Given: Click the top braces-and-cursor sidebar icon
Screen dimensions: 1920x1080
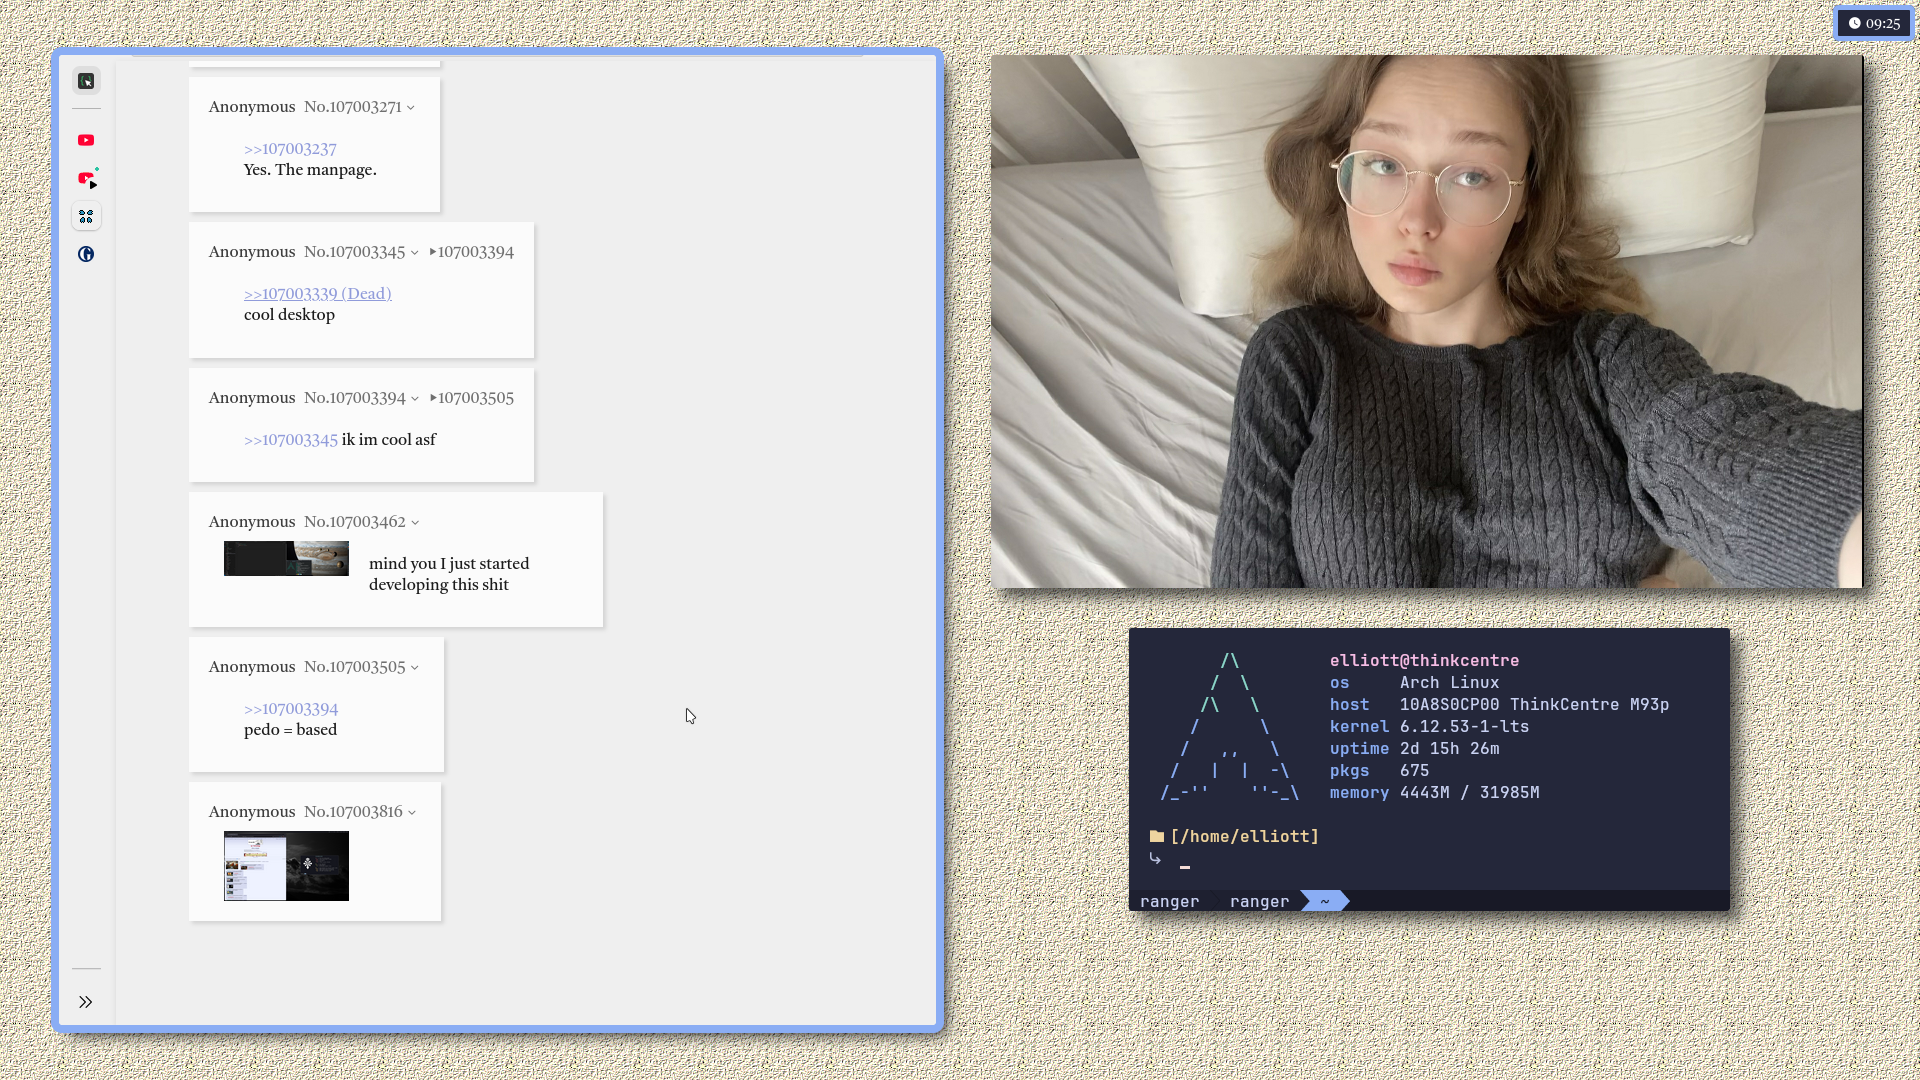Looking at the screenshot, I should [x=86, y=81].
